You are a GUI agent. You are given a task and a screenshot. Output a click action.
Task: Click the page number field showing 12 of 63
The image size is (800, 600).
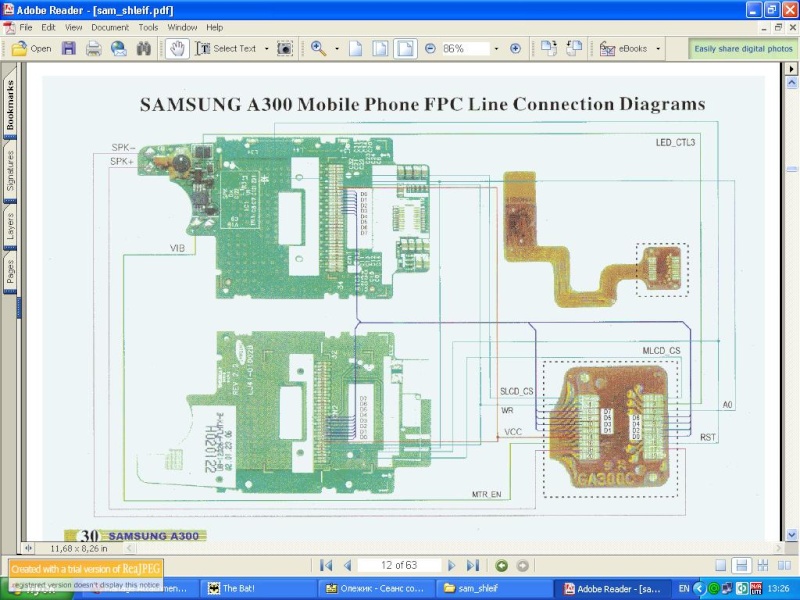(x=399, y=565)
